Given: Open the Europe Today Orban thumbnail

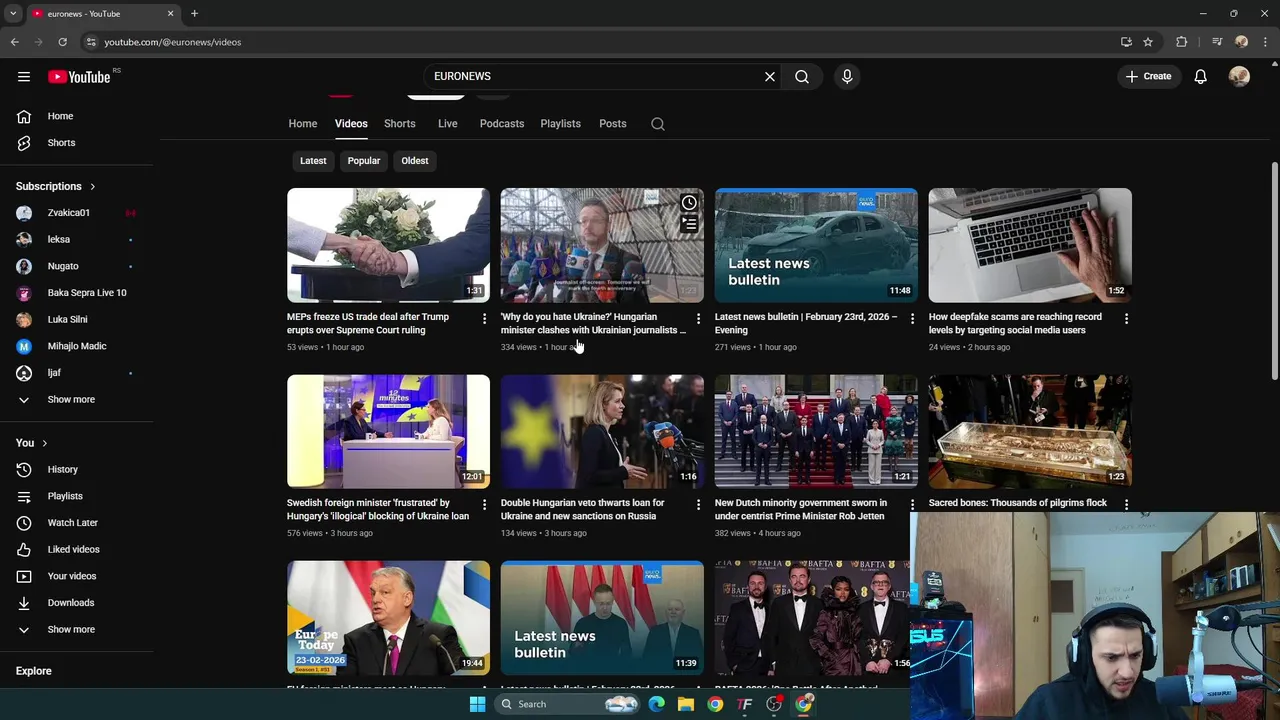Looking at the screenshot, I should pyautogui.click(x=388, y=617).
